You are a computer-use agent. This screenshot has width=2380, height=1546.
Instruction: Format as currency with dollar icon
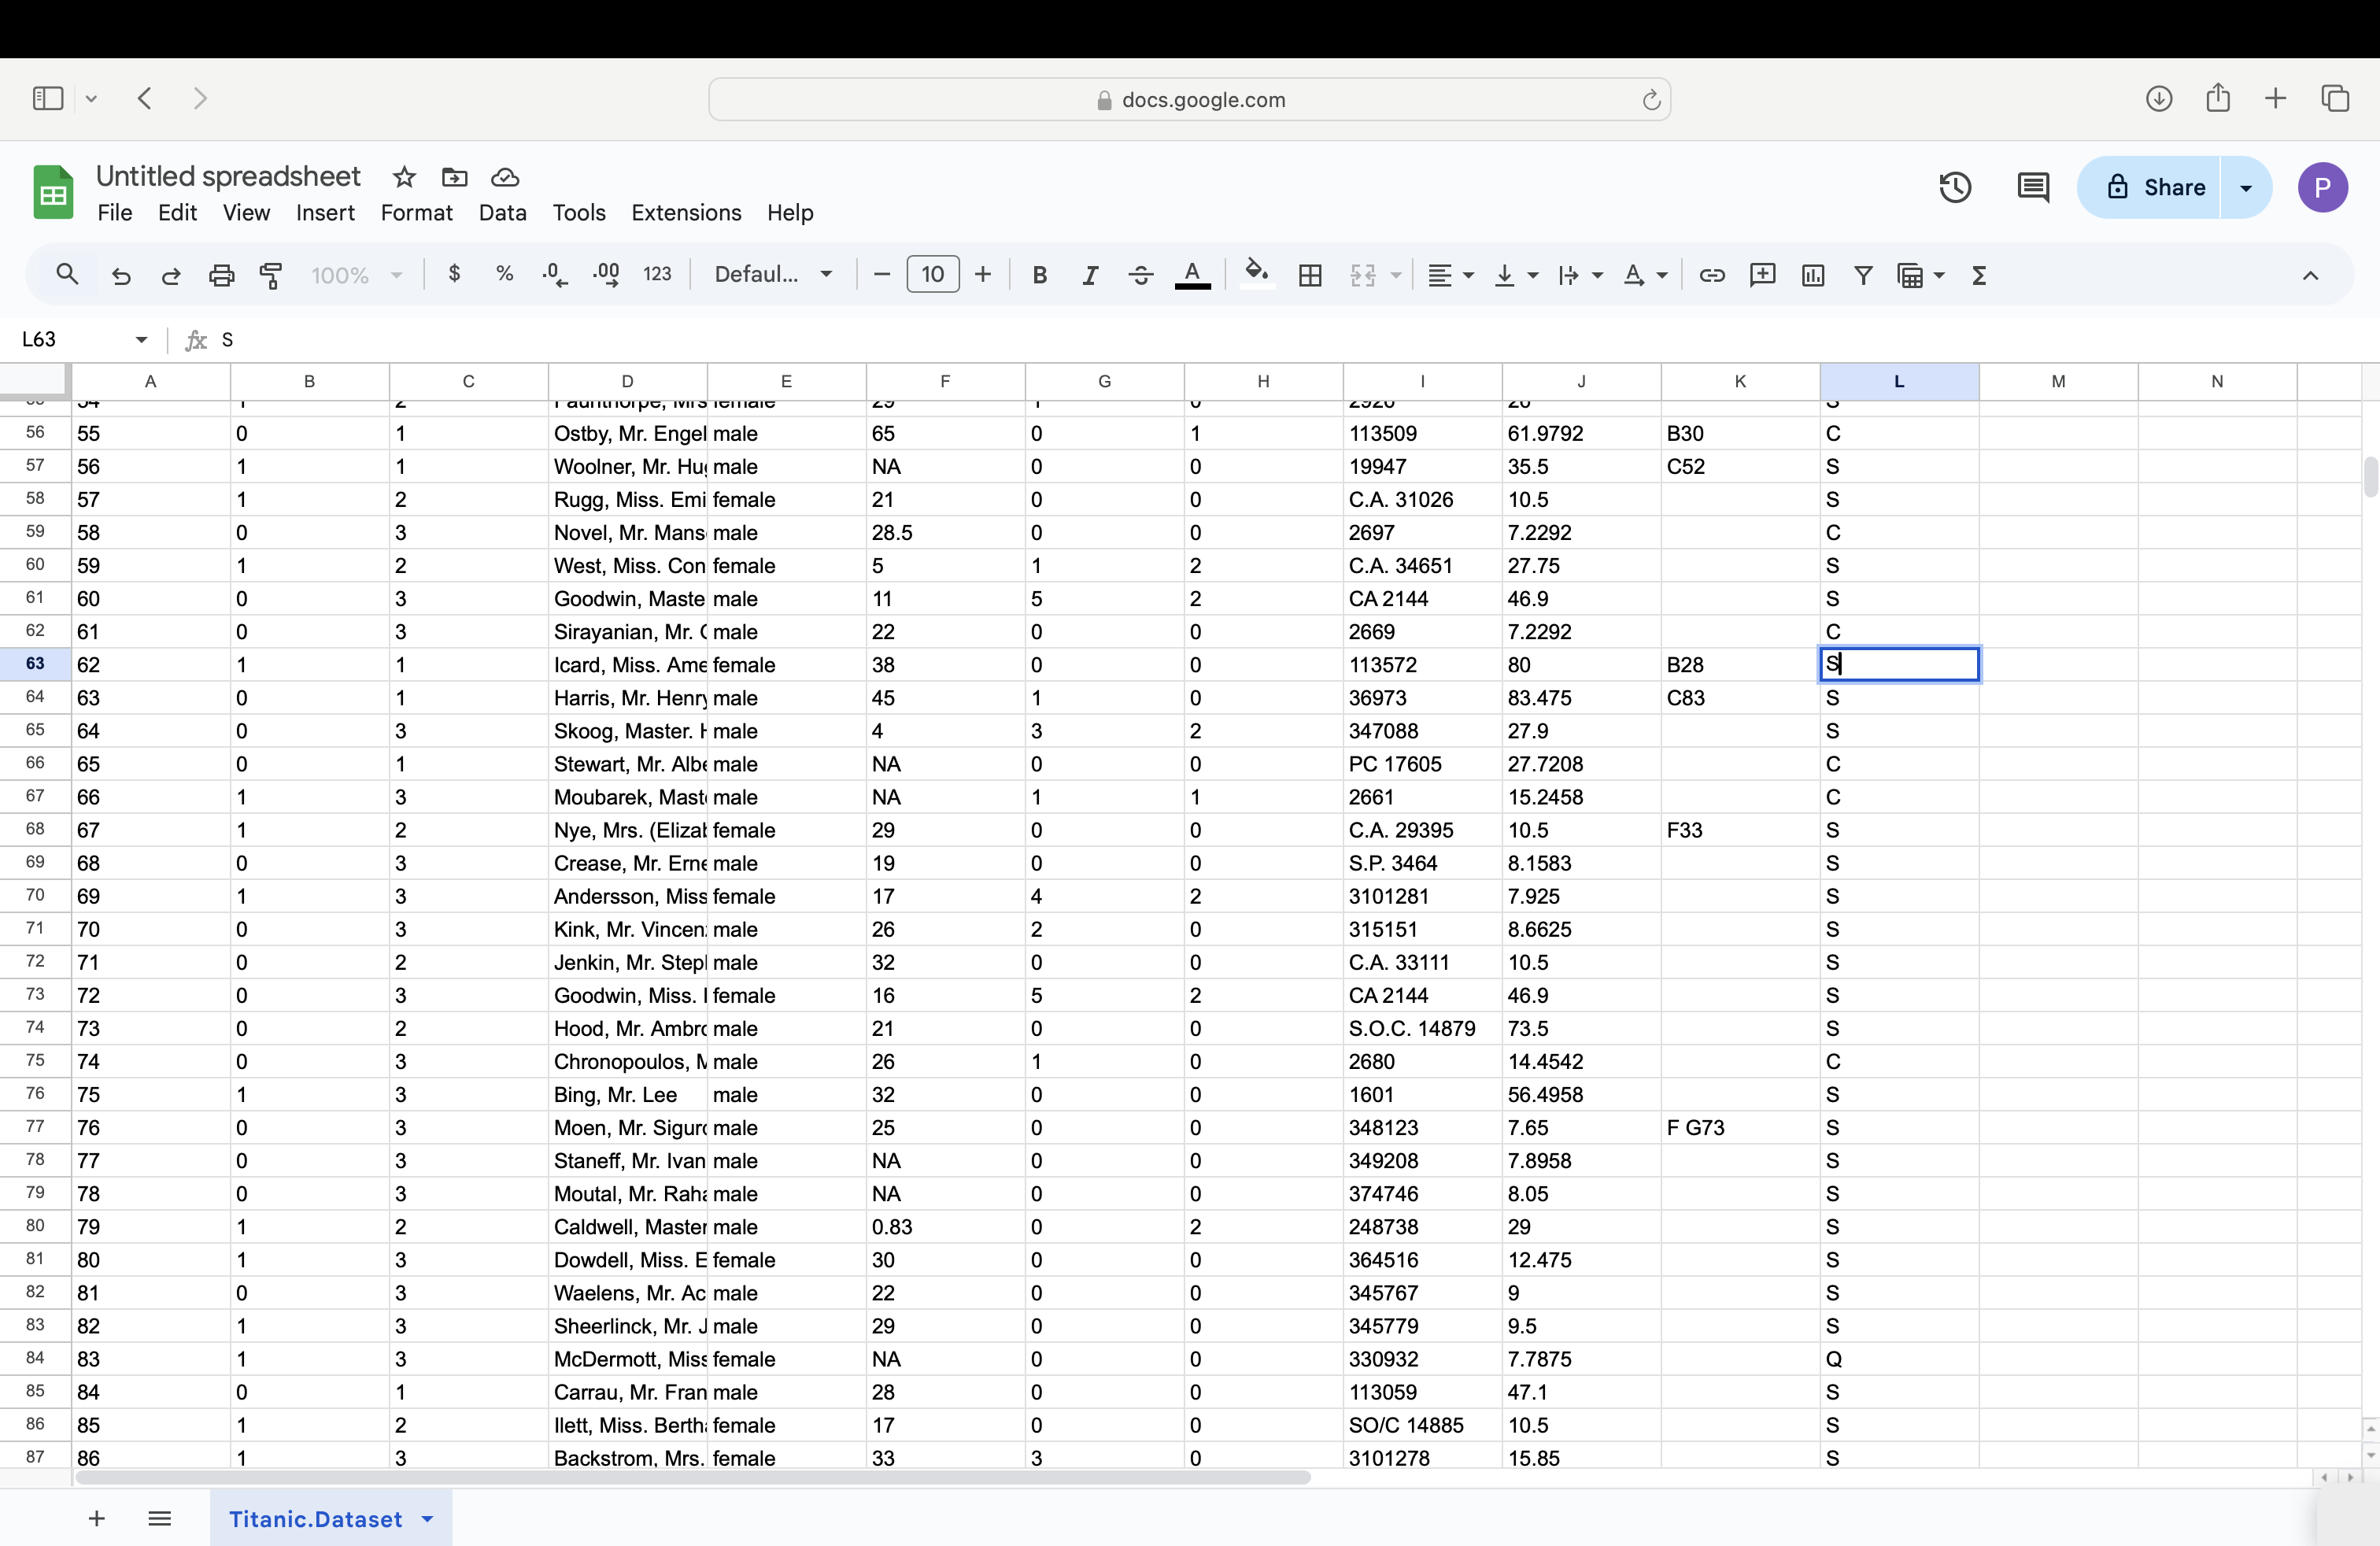[455, 273]
